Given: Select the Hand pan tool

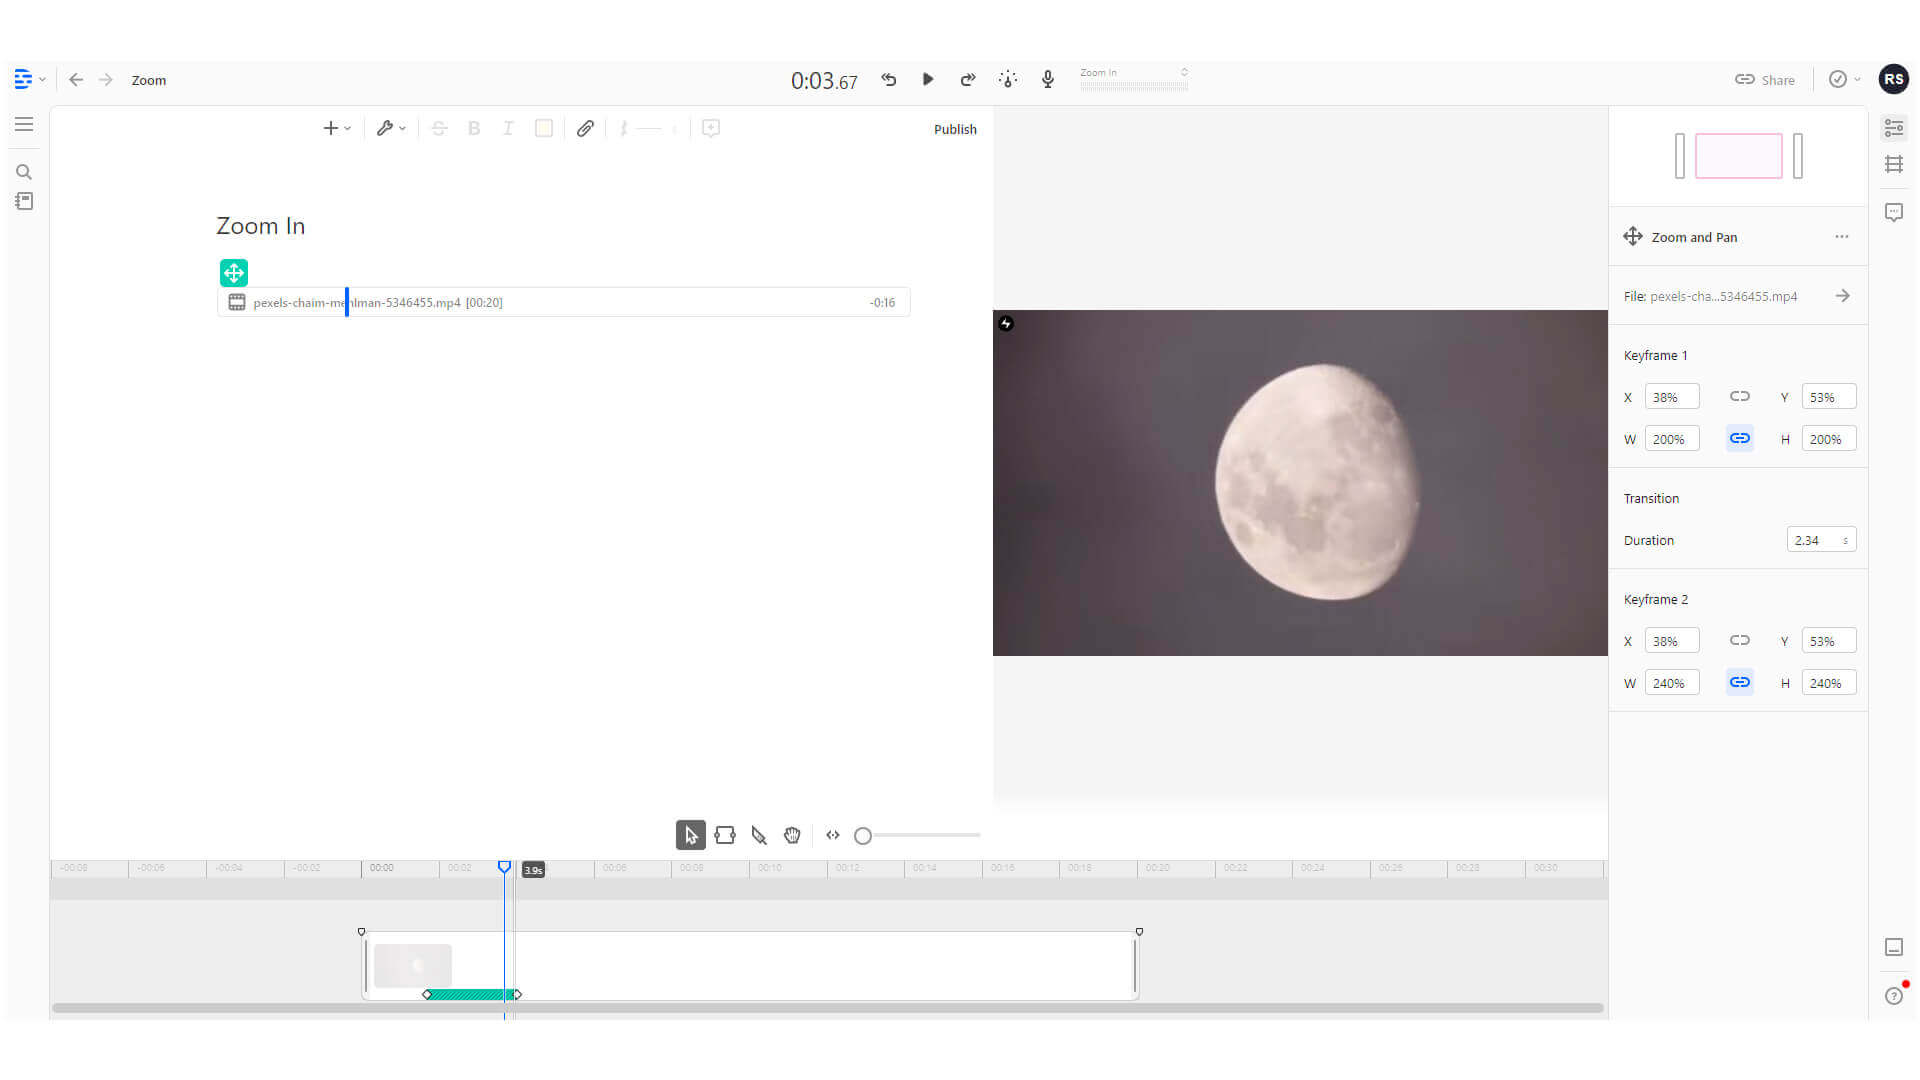Looking at the screenshot, I should pos(792,835).
